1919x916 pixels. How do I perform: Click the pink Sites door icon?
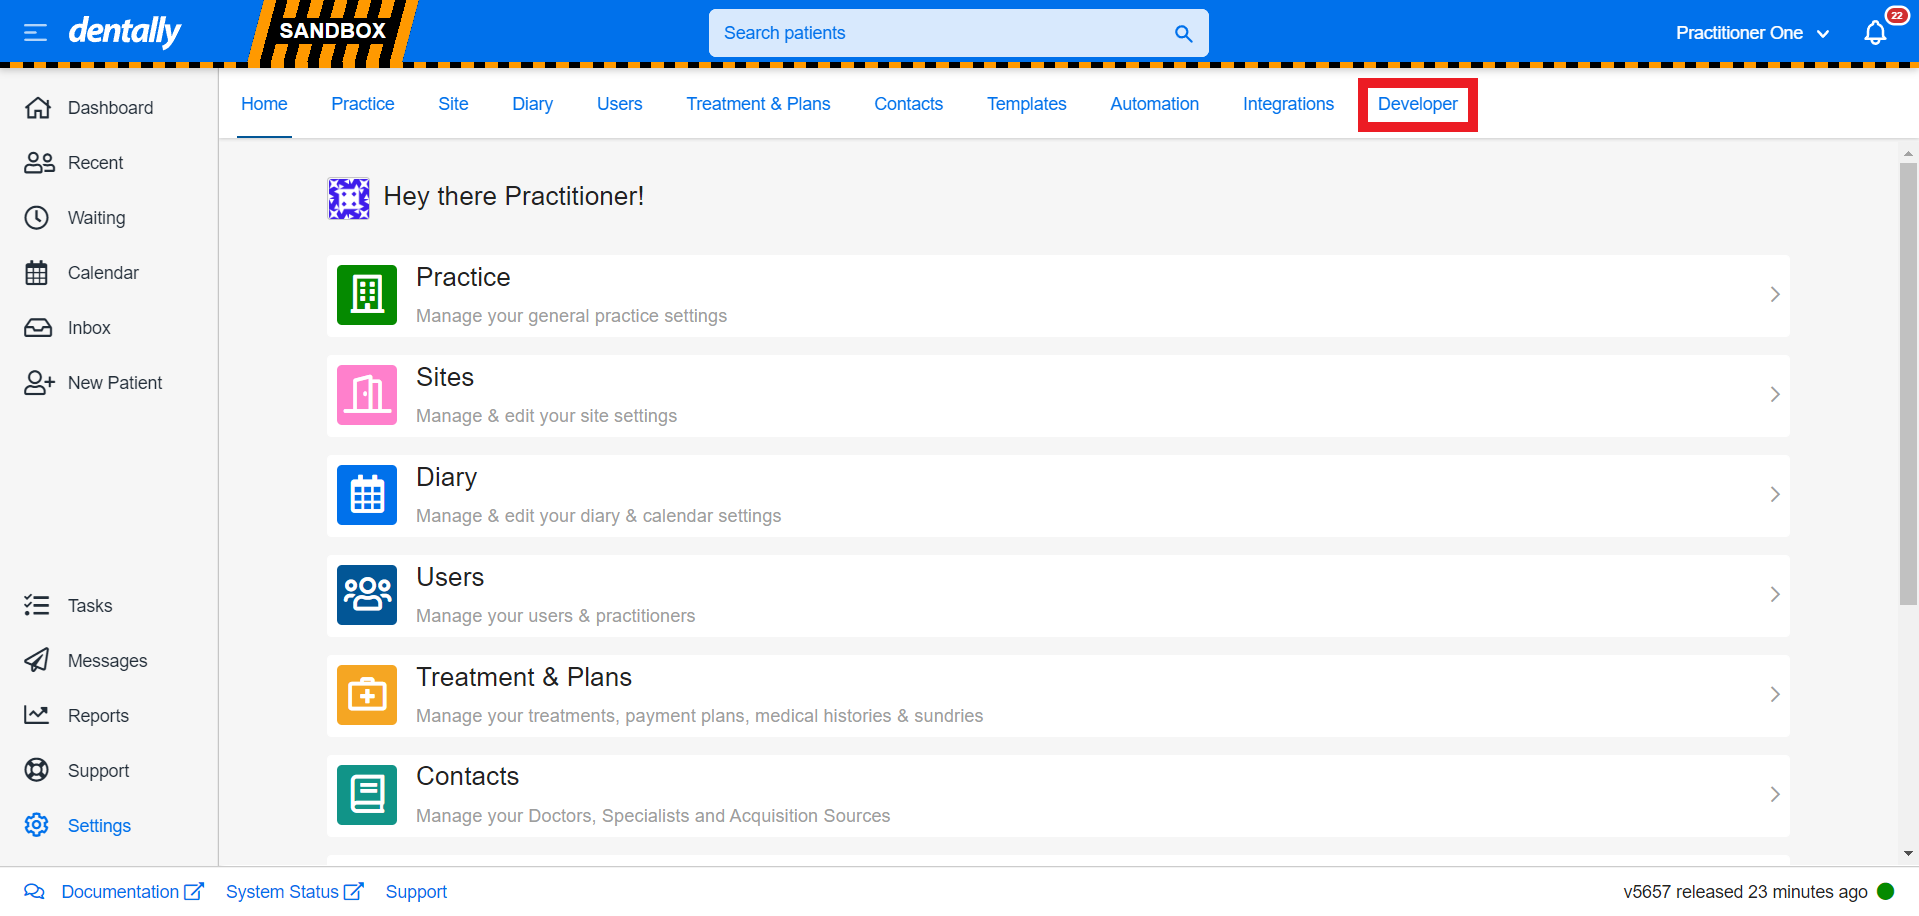click(x=367, y=395)
